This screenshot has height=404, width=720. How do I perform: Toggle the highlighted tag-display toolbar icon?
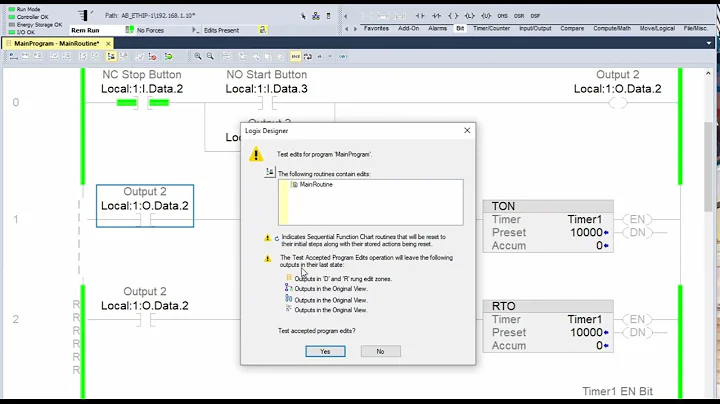pyautogui.click(x=295, y=56)
